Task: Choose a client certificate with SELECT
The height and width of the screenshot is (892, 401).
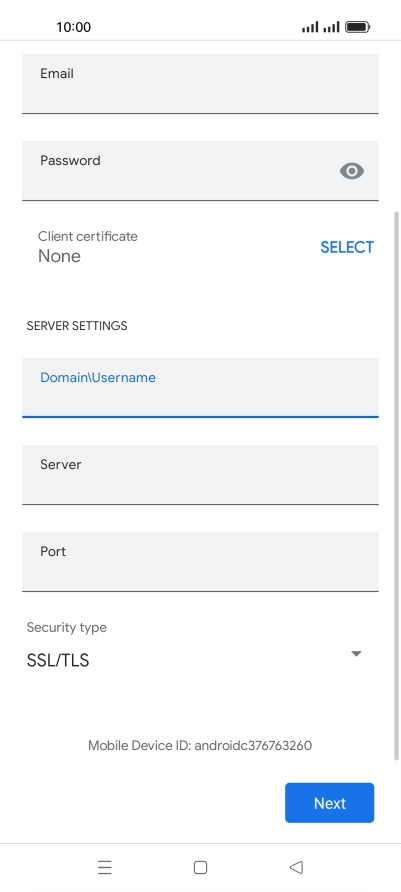Action: tap(347, 247)
